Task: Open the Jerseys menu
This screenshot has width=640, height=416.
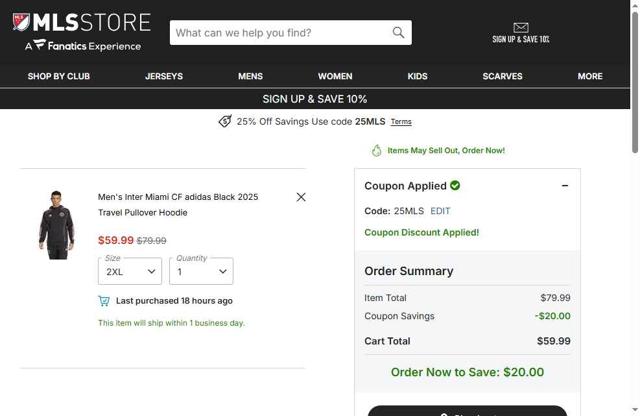Action: (164, 76)
